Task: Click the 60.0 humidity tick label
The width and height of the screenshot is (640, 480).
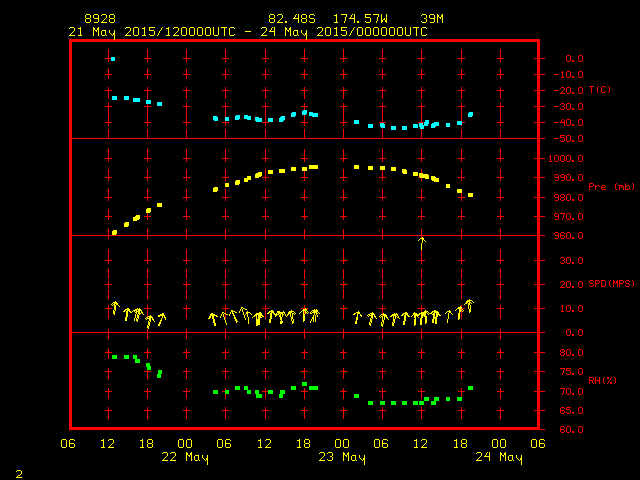Action: click(x=571, y=430)
